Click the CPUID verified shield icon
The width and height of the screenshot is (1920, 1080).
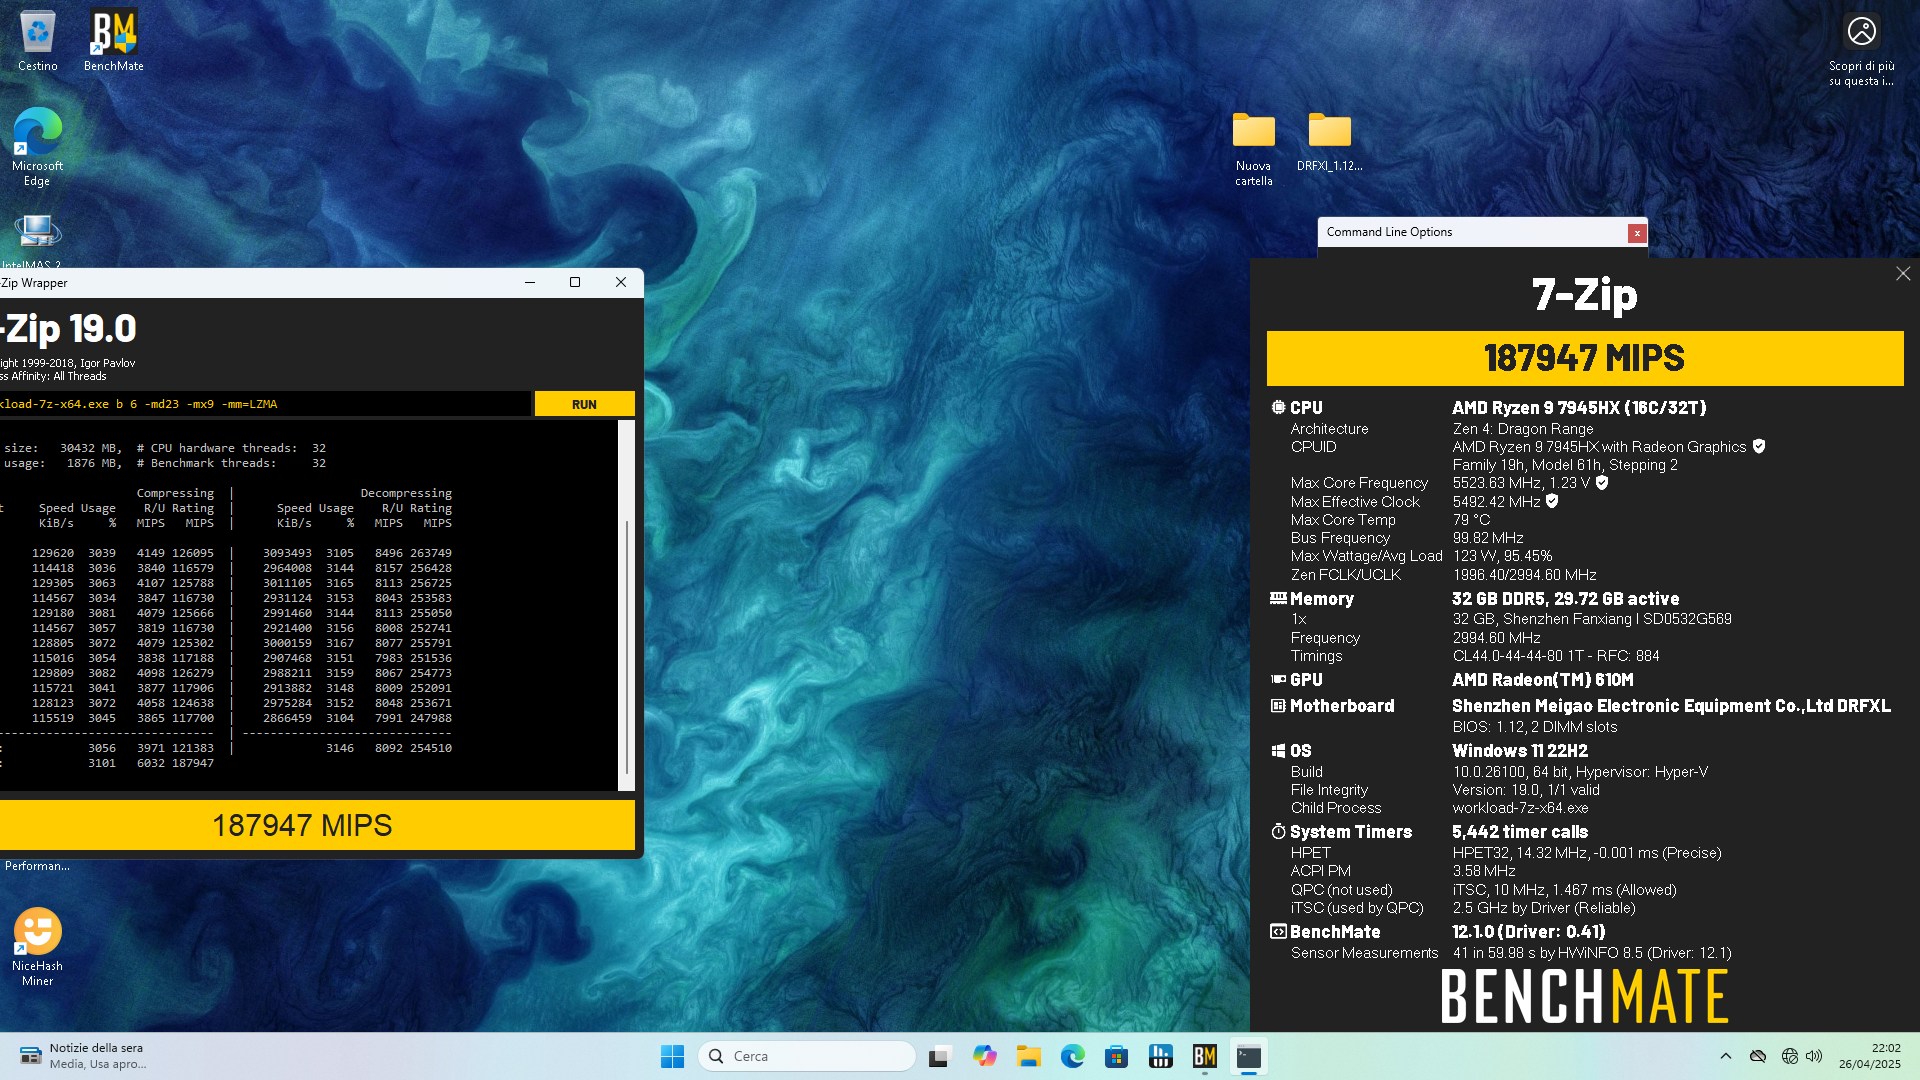tap(1759, 446)
